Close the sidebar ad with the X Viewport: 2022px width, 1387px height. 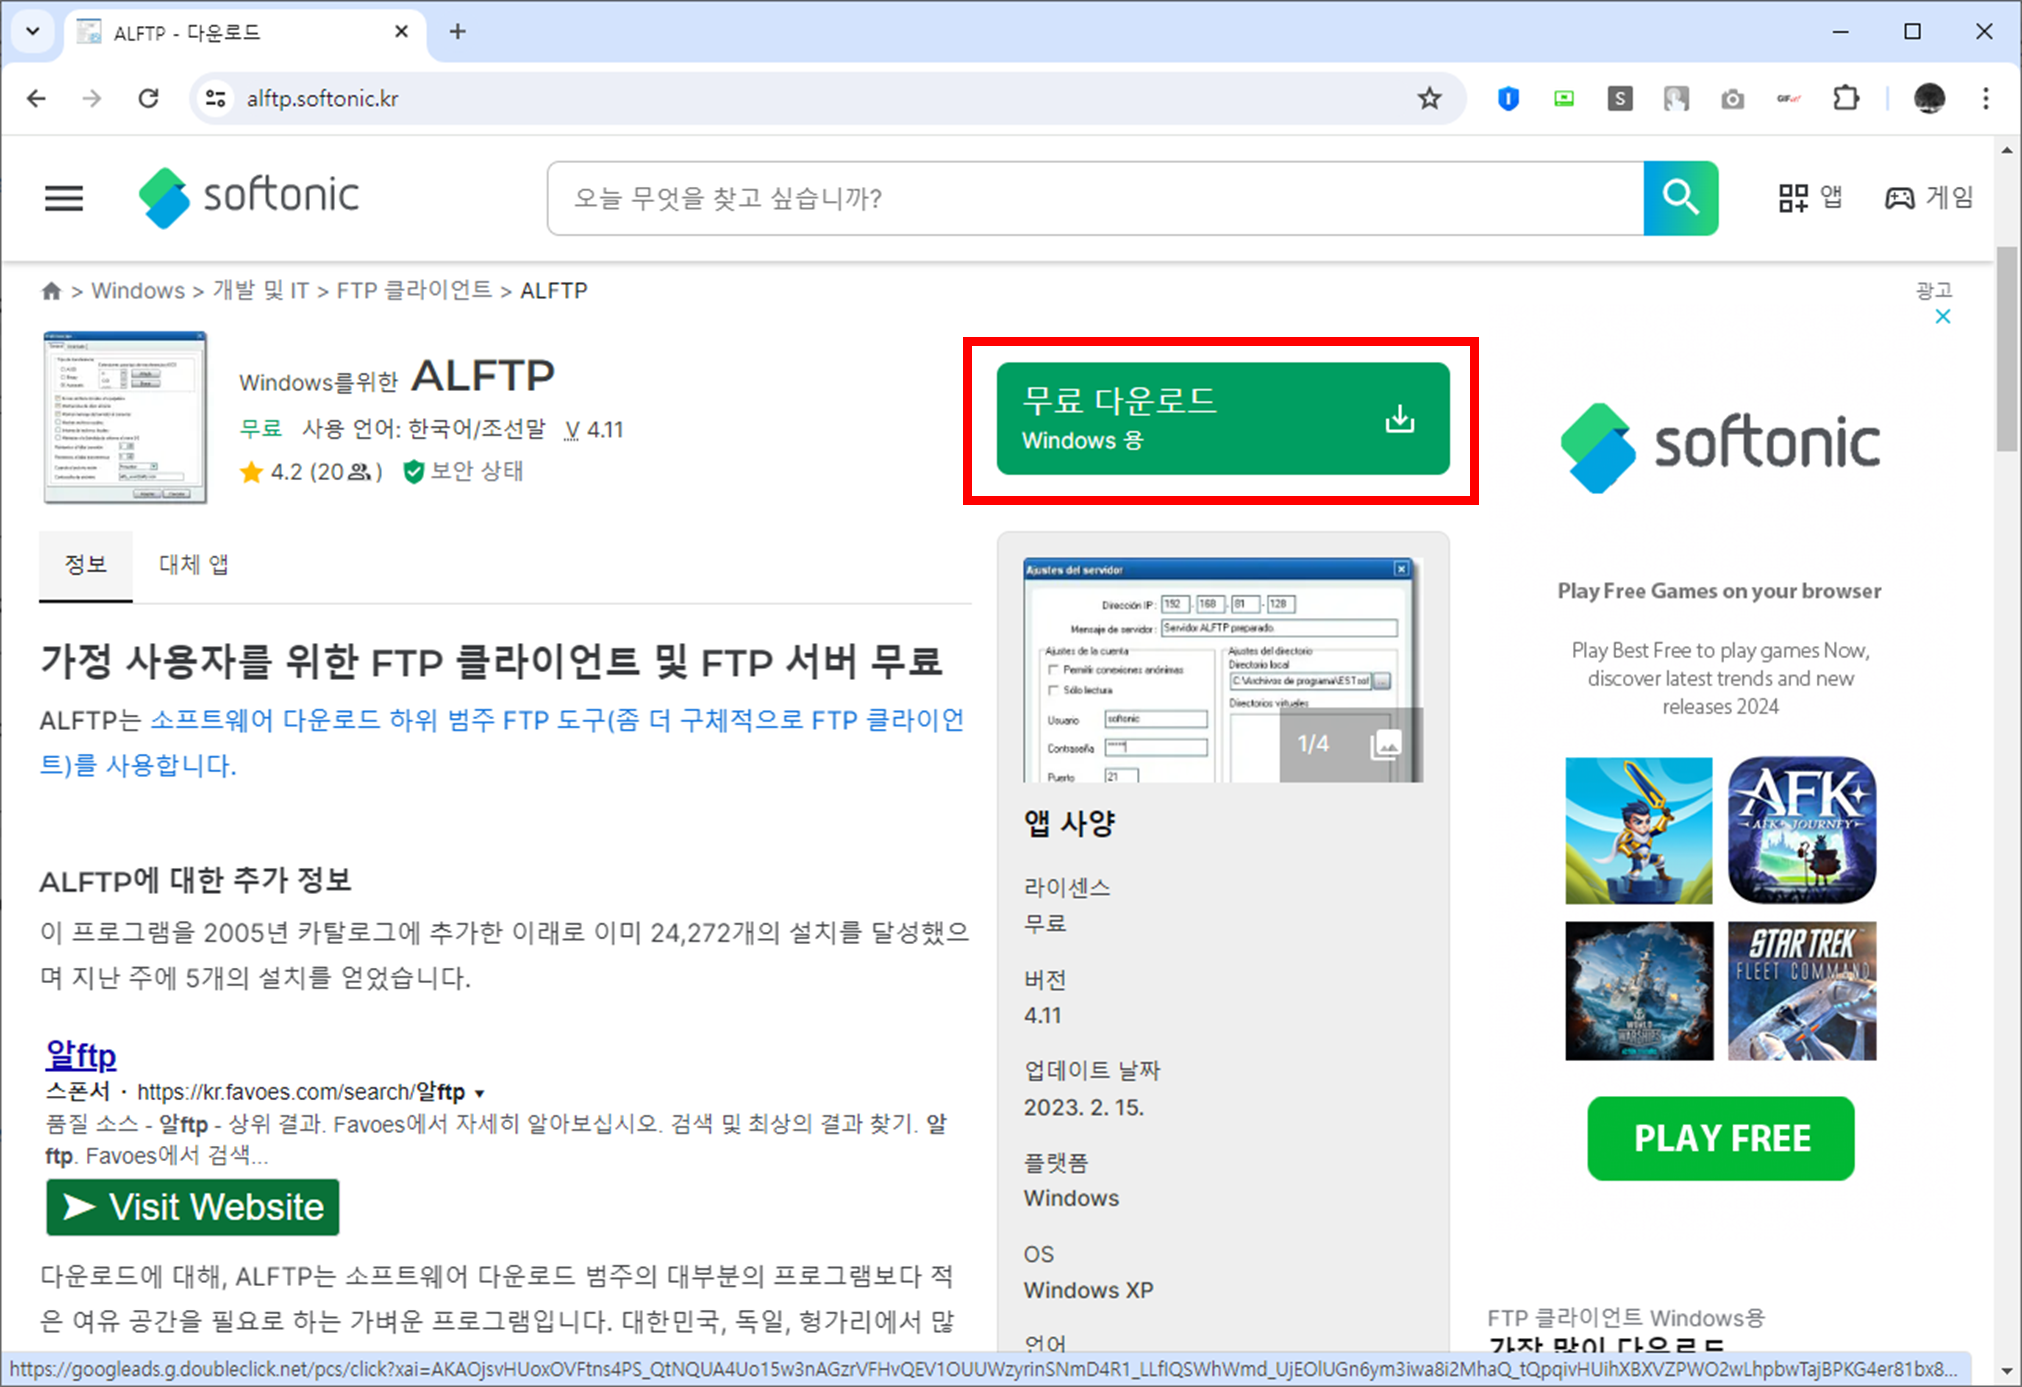(x=1942, y=316)
